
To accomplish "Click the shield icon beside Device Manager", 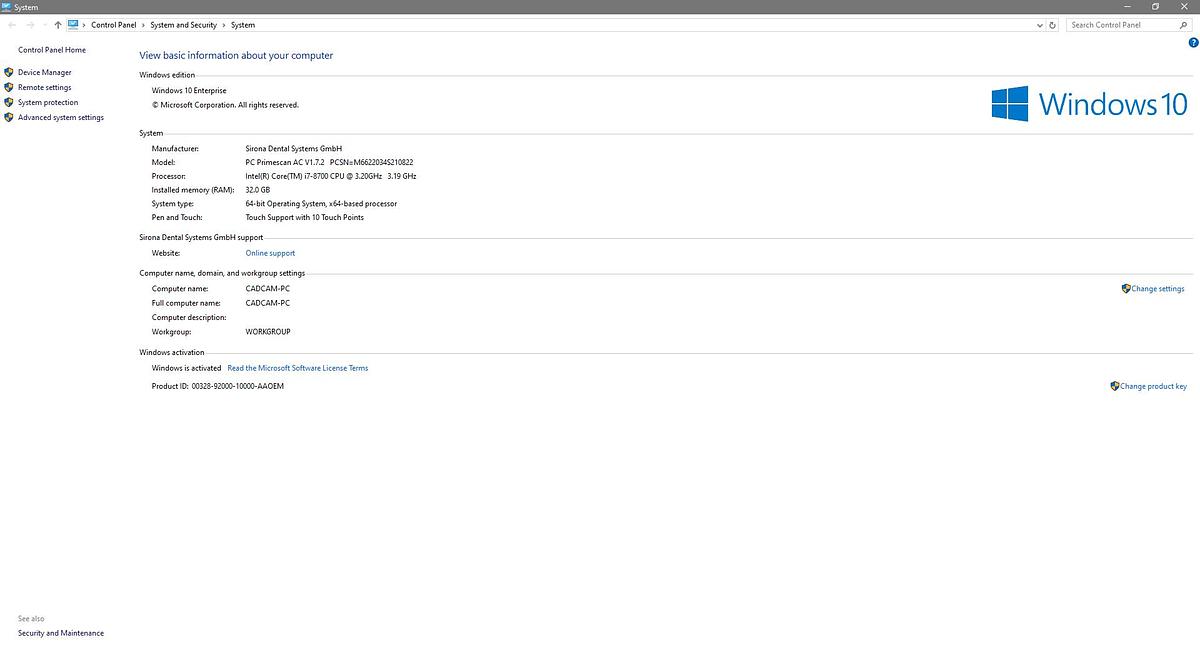I will 9,72.
